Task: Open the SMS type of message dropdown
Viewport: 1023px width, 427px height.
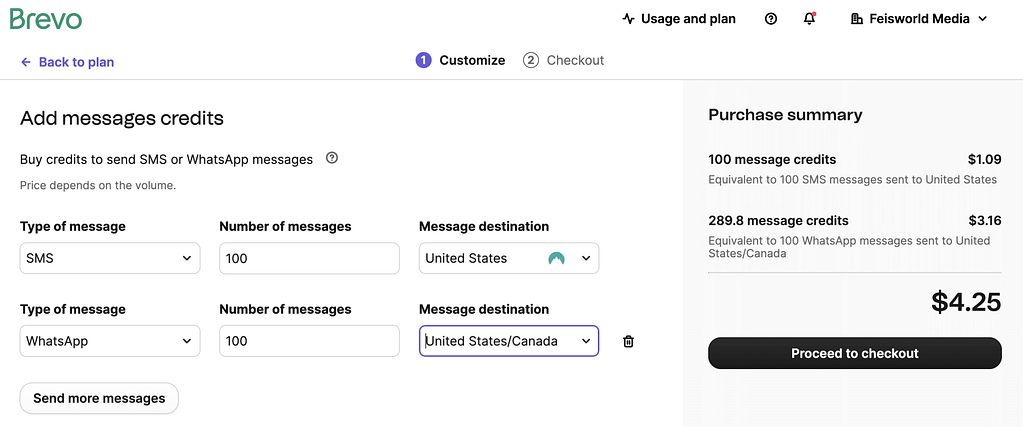Action: (x=110, y=258)
